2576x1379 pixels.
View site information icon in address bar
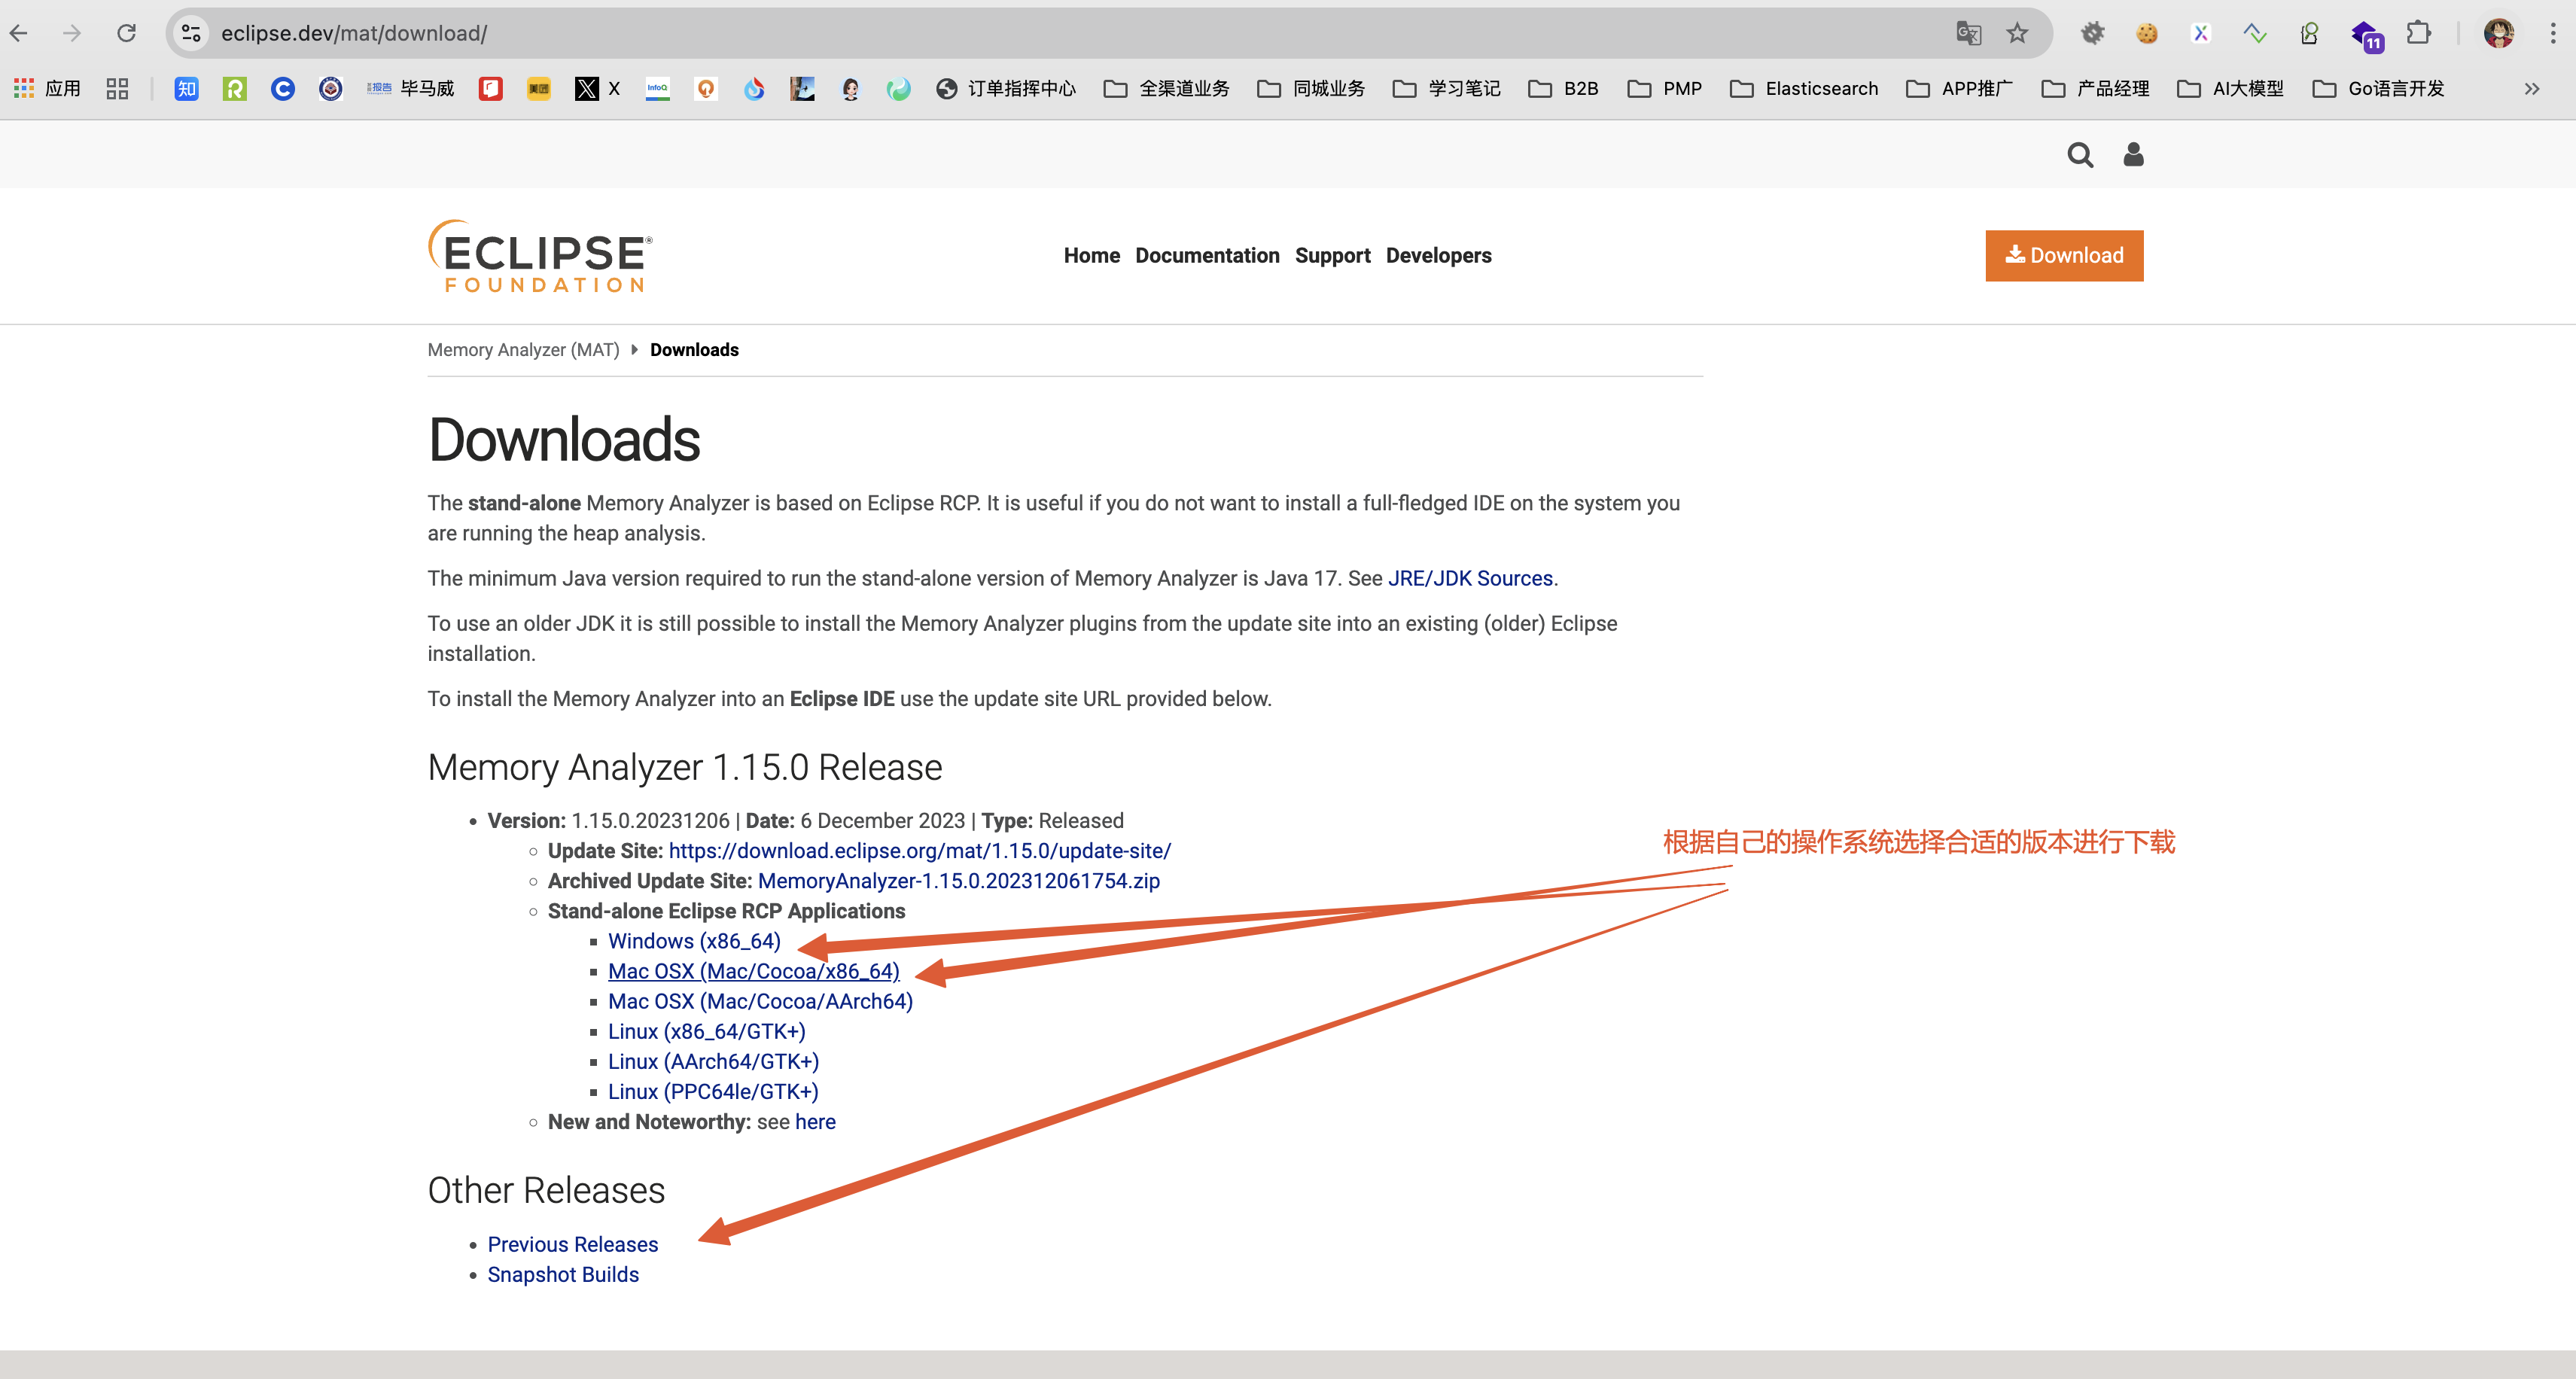(x=190, y=33)
